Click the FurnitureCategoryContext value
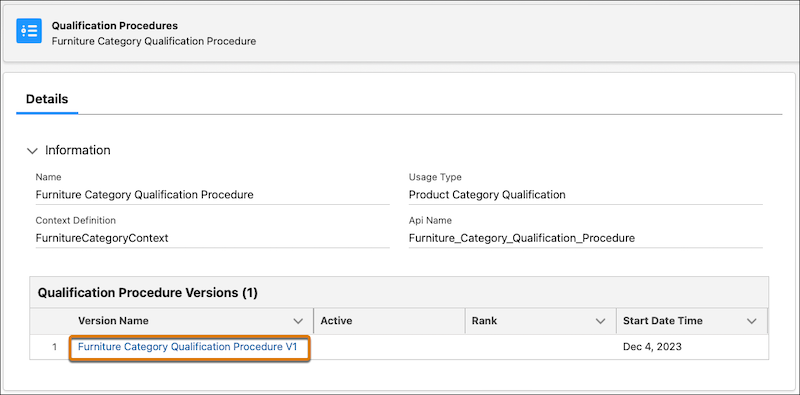The height and width of the screenshot is (395, 800). pos(102,238)
